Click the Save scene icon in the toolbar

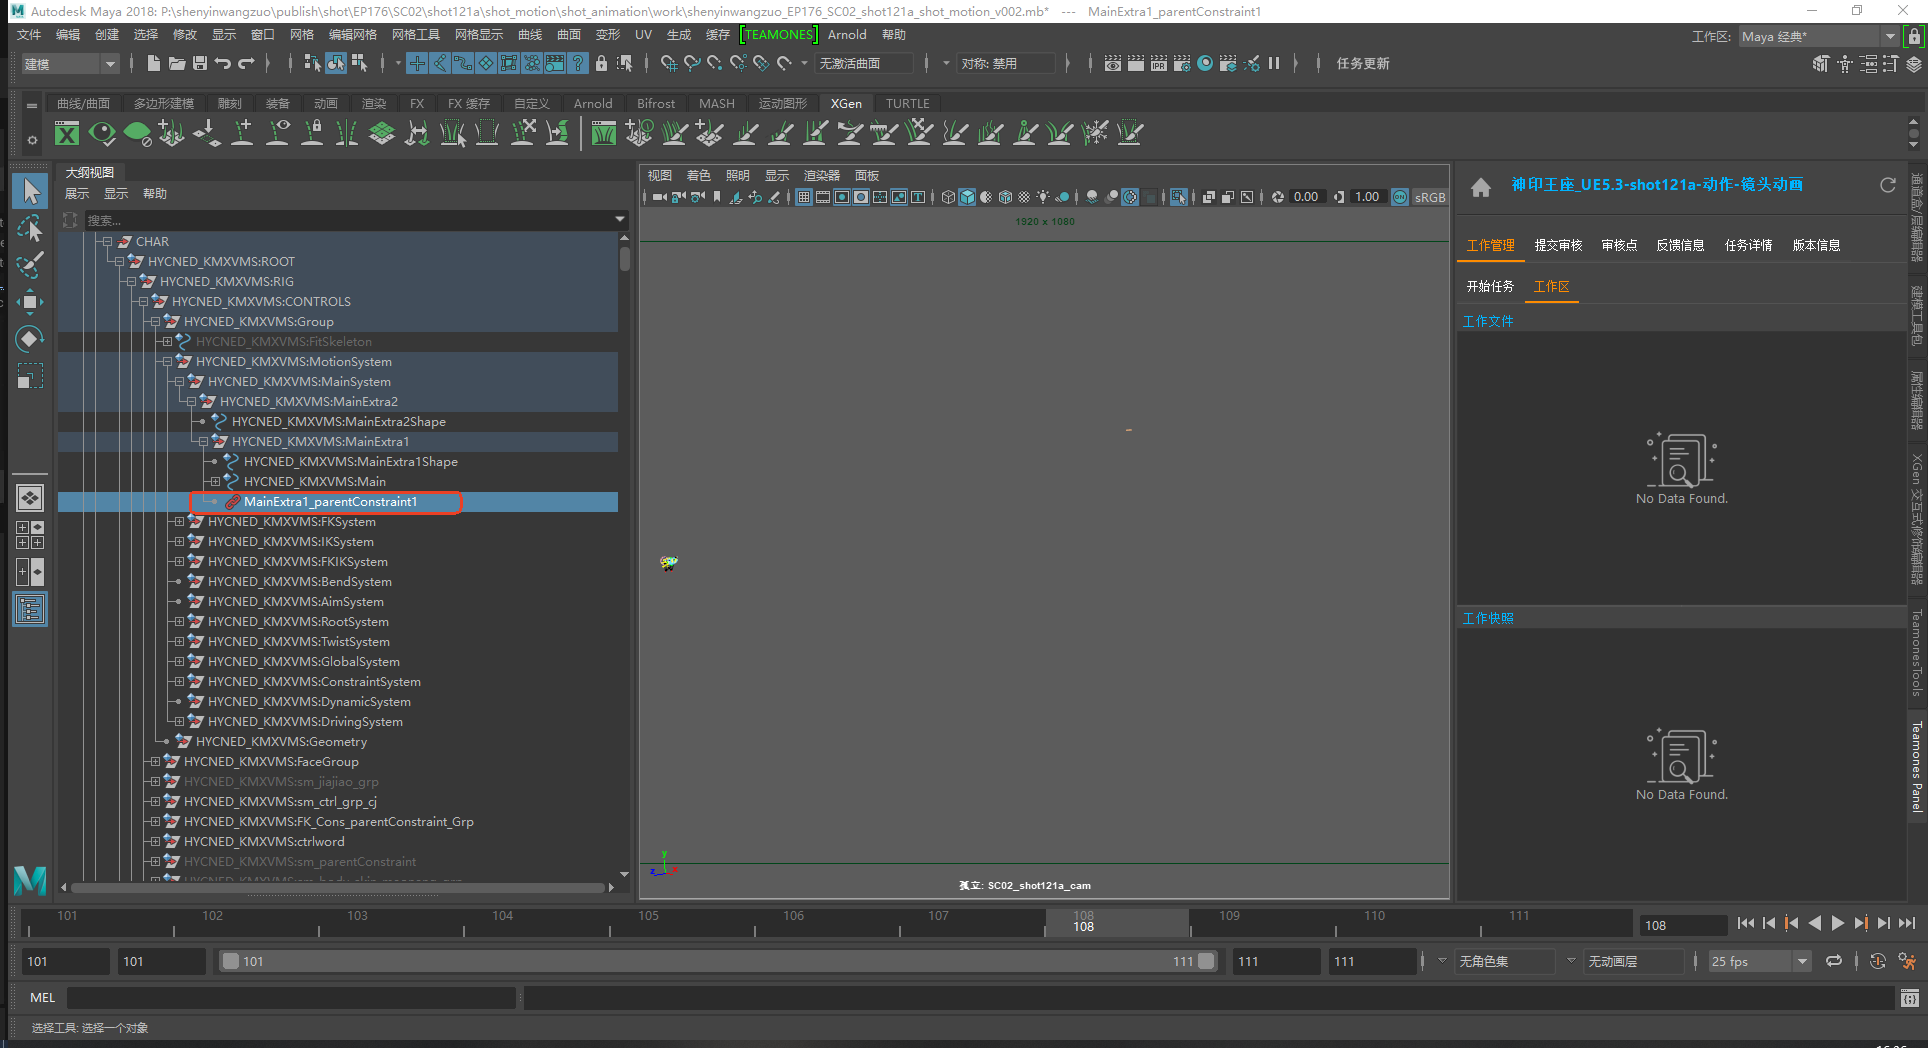click(200, 63)
